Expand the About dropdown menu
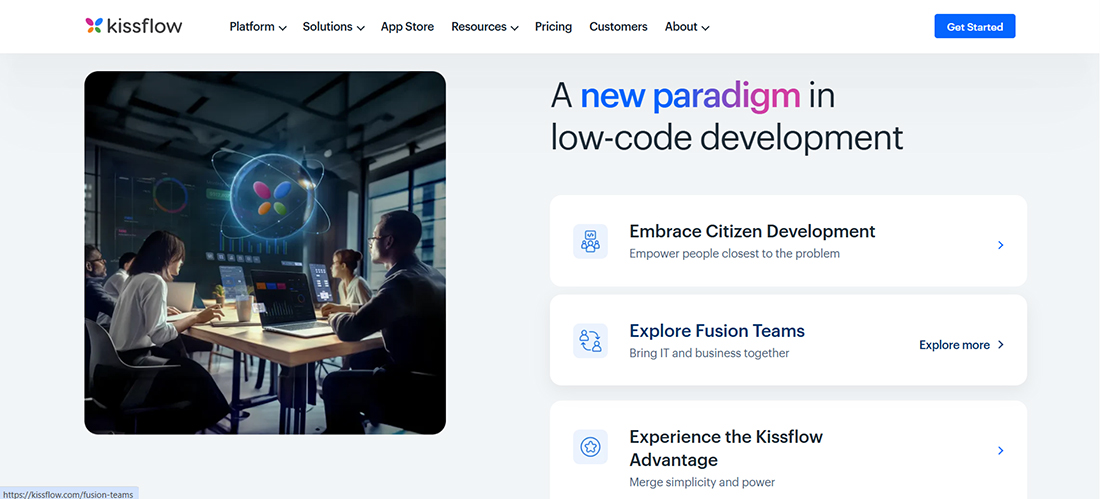1100x499 pixels. pos(687,27)
